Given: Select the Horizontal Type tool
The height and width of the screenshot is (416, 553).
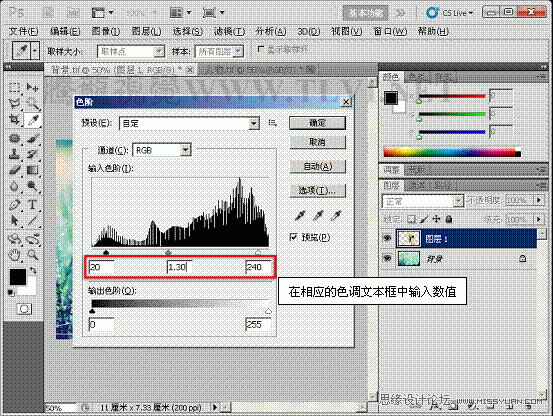Looking at the screenshot, I should [x=32, y=204].
